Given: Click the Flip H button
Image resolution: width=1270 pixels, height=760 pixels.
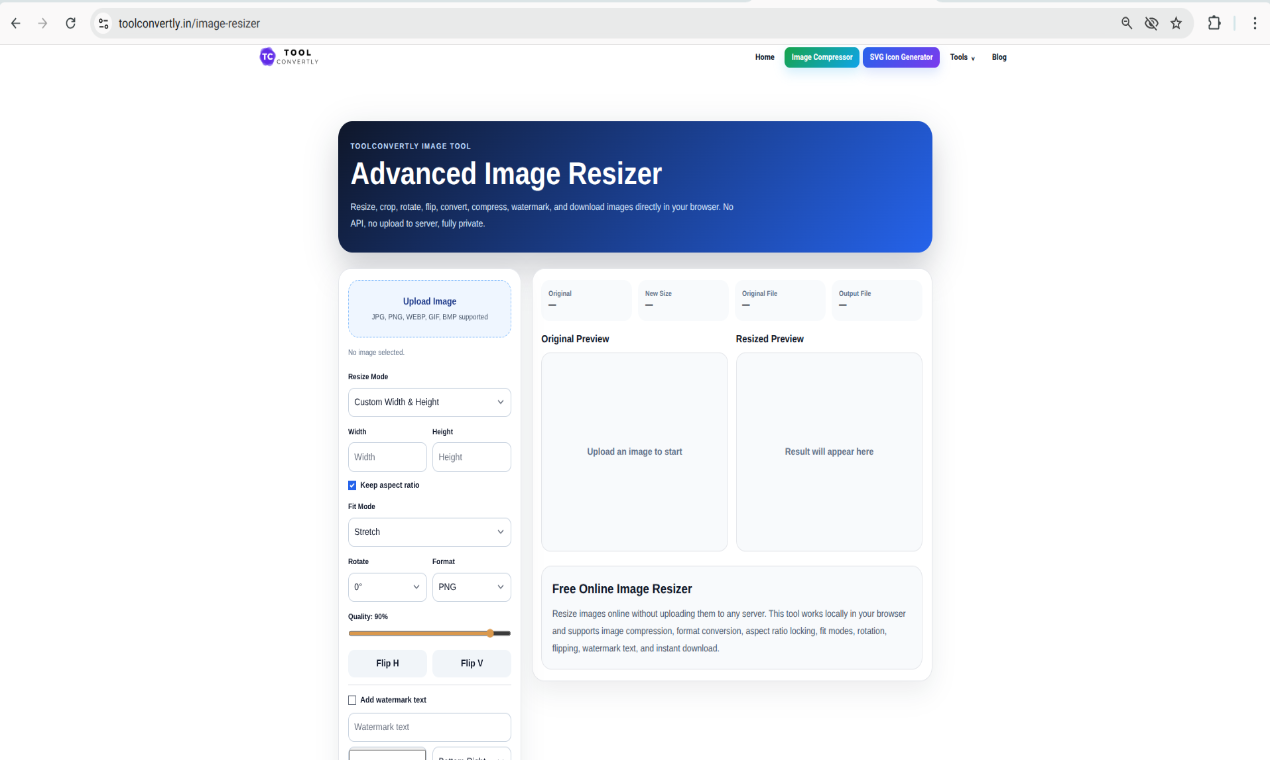Looking at the screenshot, I should 387,663.
